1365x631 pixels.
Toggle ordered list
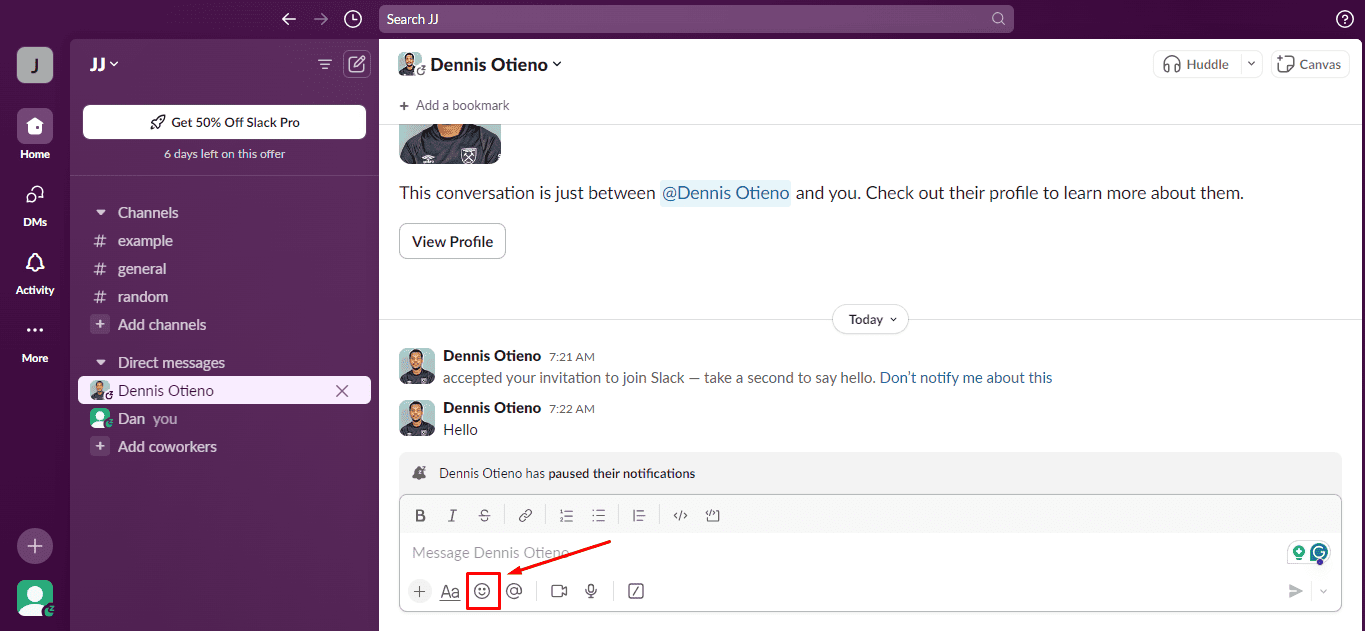(566, 516)
